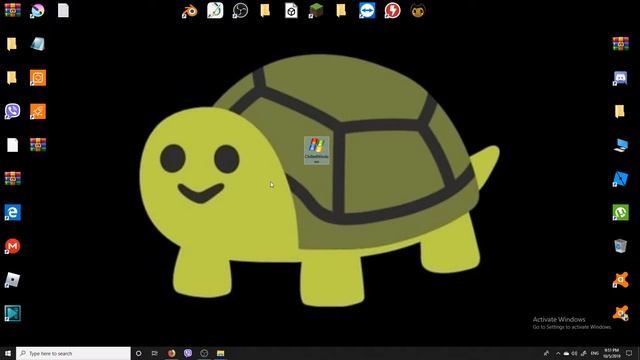Screen dimensions: 640x360
Task: Open Cortana from the taskbar
Action: point(138,353)
